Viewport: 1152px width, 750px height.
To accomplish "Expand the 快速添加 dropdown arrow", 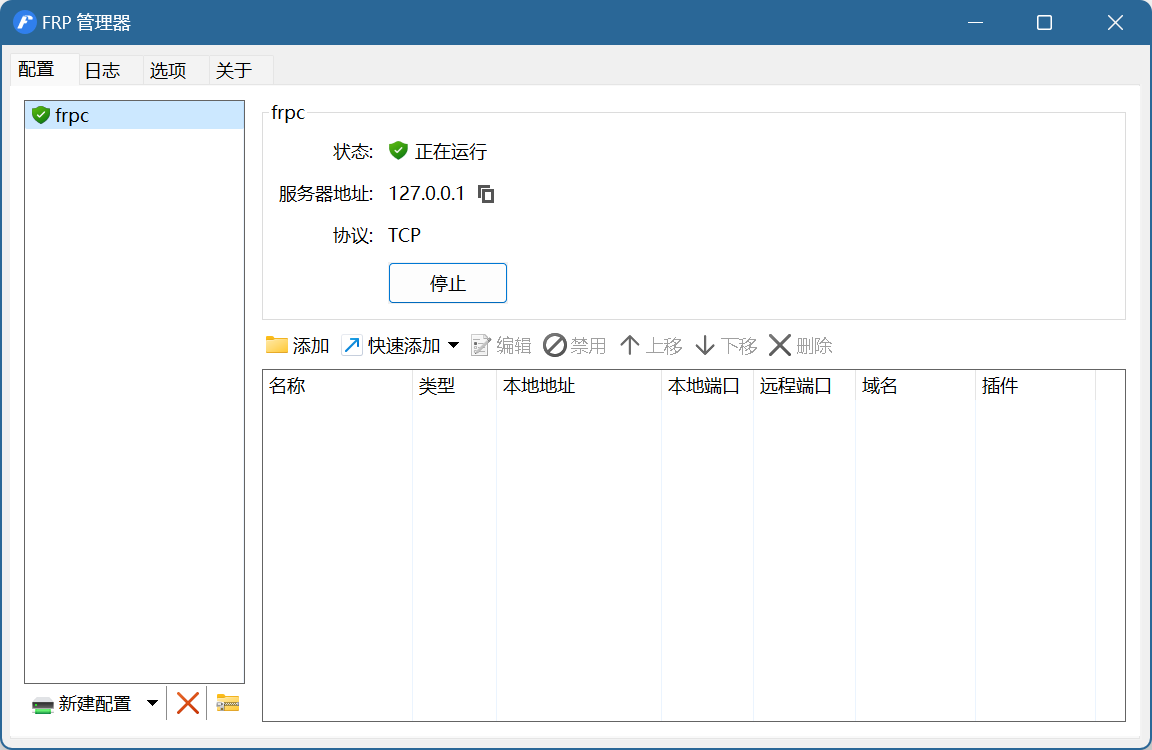I will point(453,346).
